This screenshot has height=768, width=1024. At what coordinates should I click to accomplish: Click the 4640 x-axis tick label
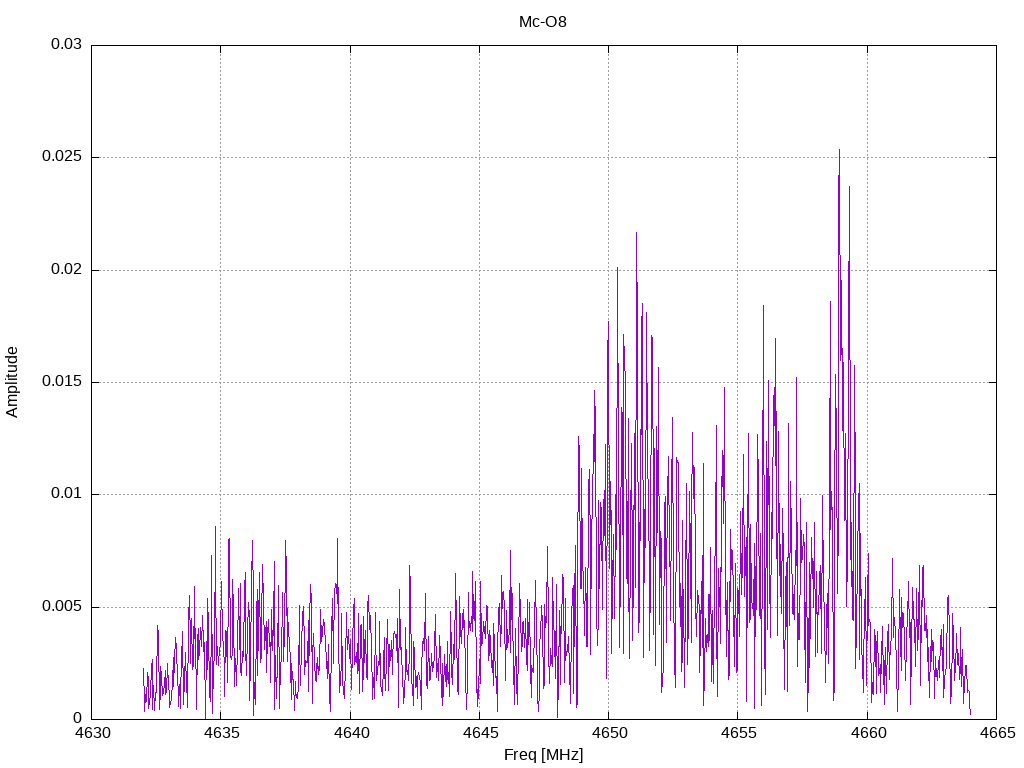[350, 733]
